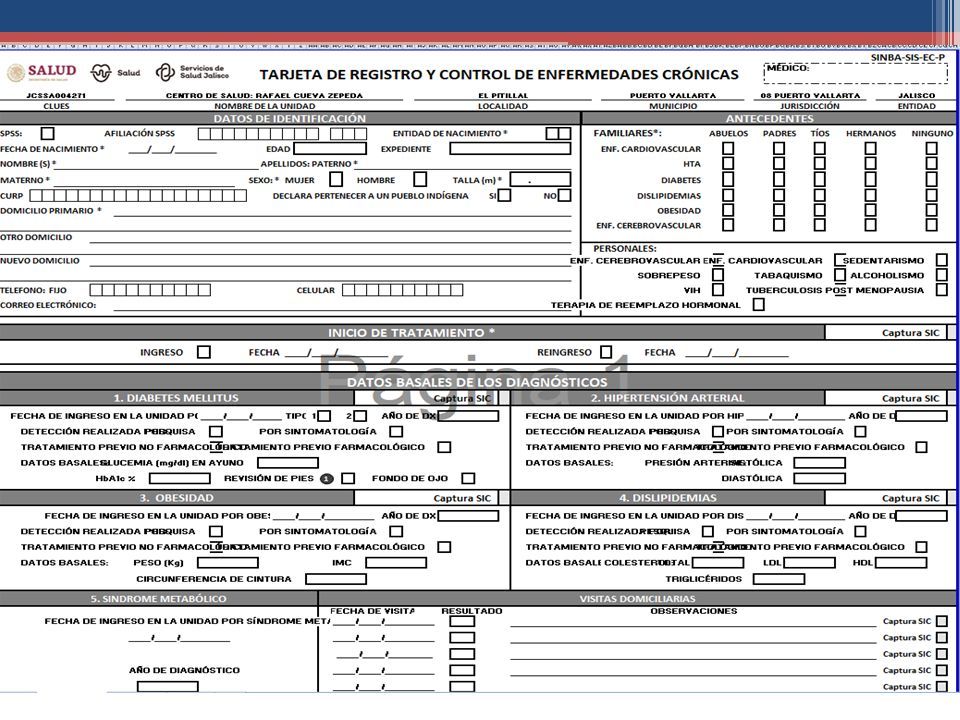Click the CELULAR digit boxes
This screenshot has width=960, height=720.
[x=402, y=290]
